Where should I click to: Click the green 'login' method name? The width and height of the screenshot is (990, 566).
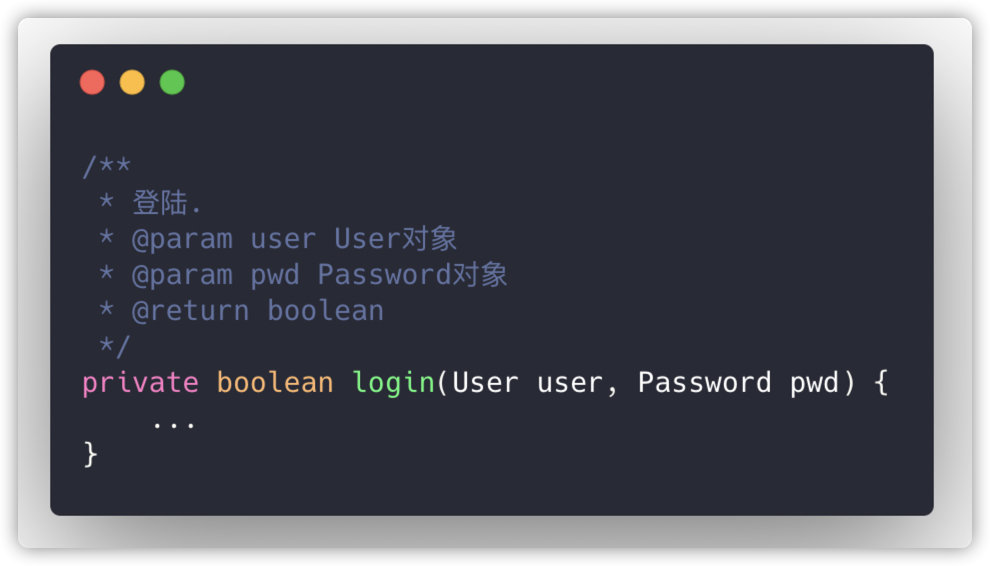394,383
